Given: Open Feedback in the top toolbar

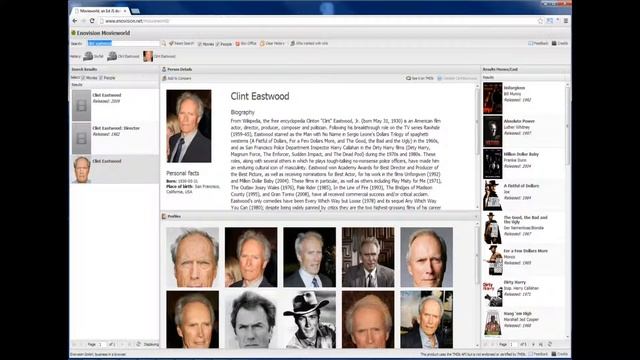Looking at the screenshot, I should click(x=538, y=43).
